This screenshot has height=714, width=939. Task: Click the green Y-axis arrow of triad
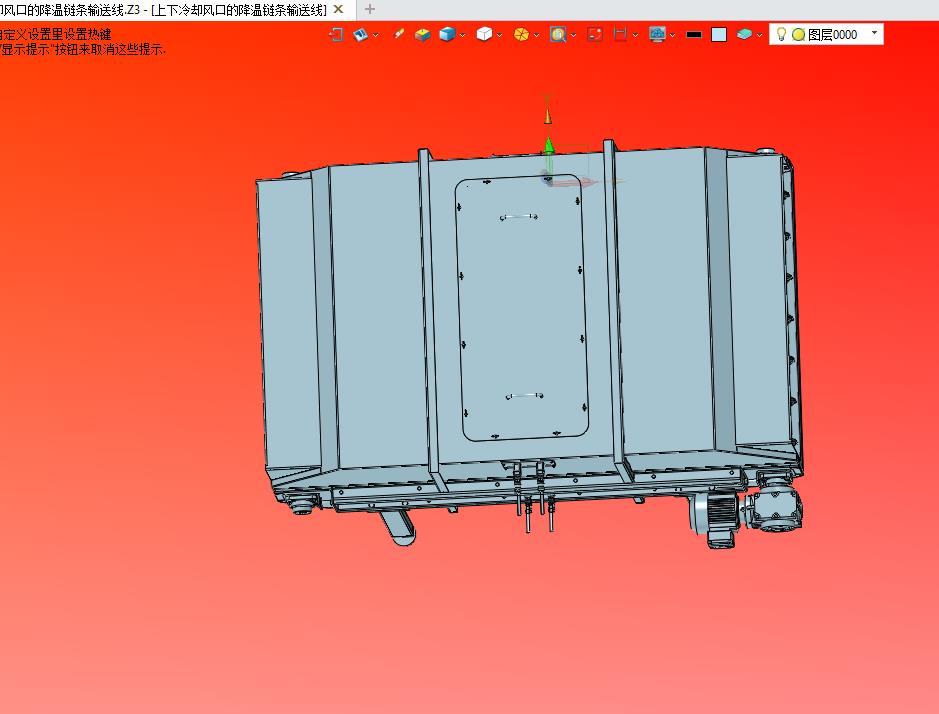[x=549, y=146]
